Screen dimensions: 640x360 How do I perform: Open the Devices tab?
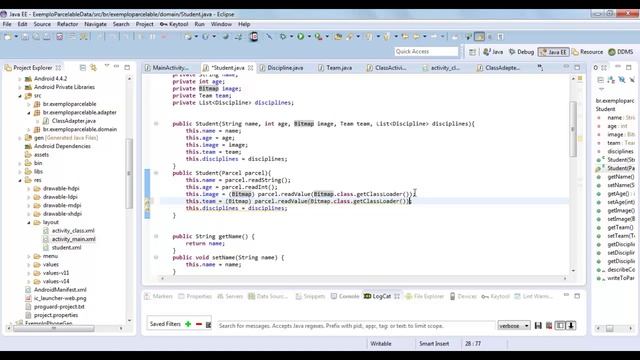click(x=463, y=296)
